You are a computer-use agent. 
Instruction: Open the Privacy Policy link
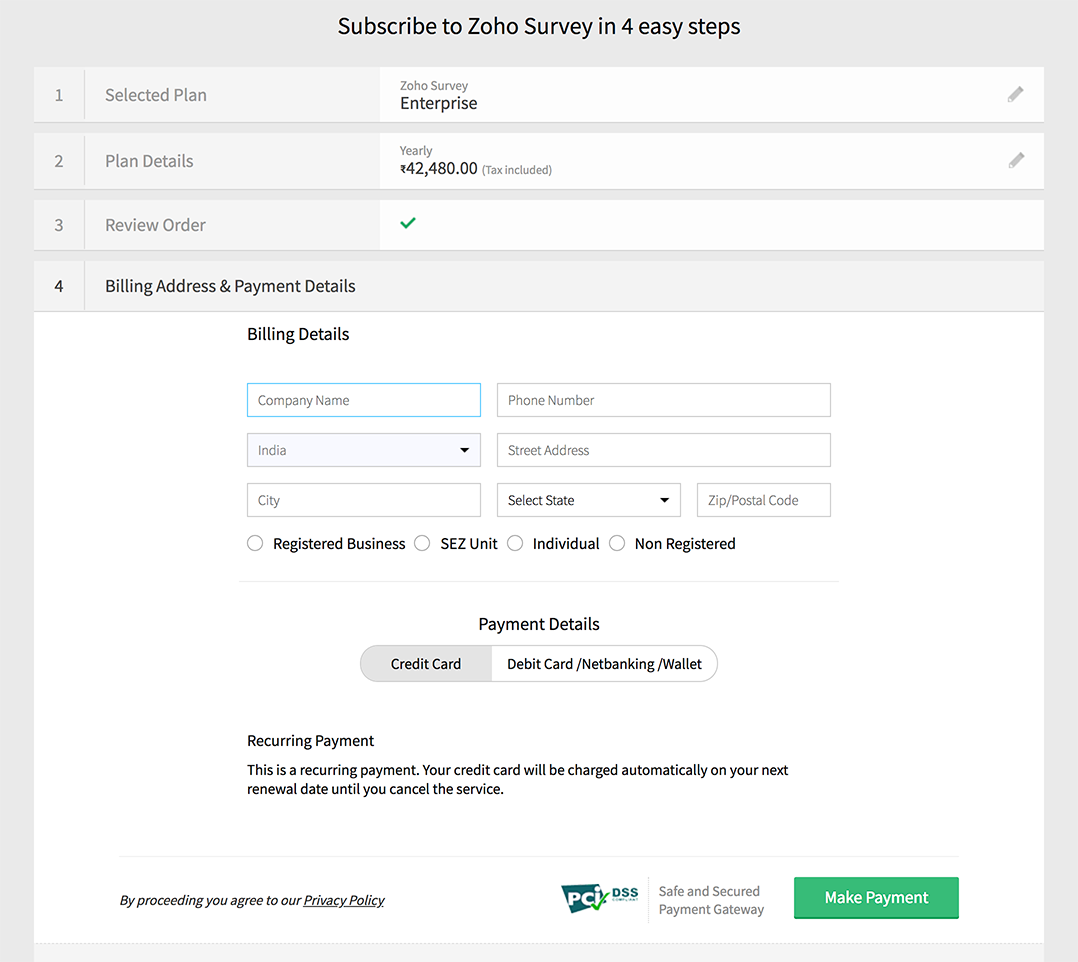point(344,900)
